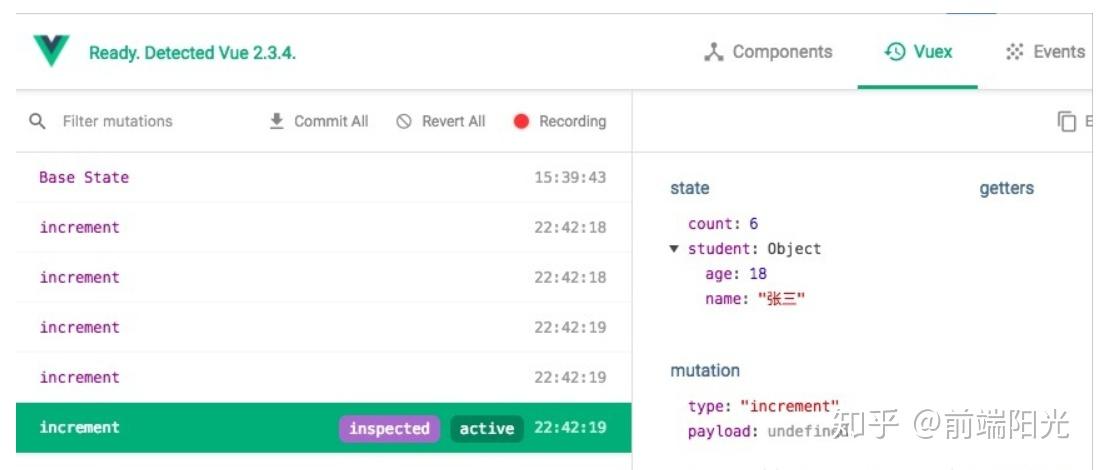This screenshot has width=1098, height=470.
Task: Collapse the student Object tree
Action: 675,249
